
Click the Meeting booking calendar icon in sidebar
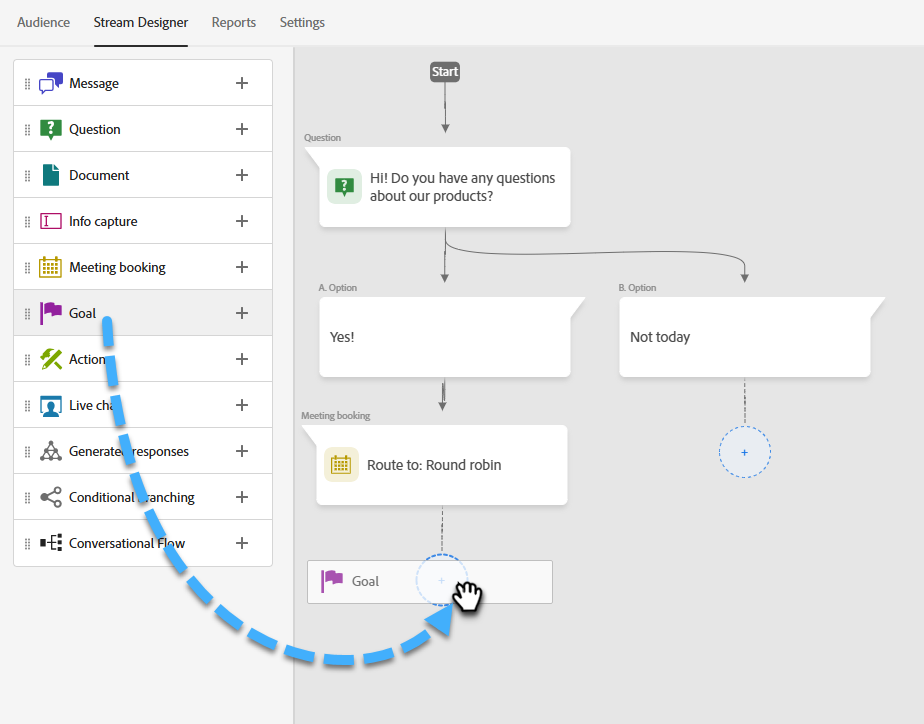click(x=51, y=267)
